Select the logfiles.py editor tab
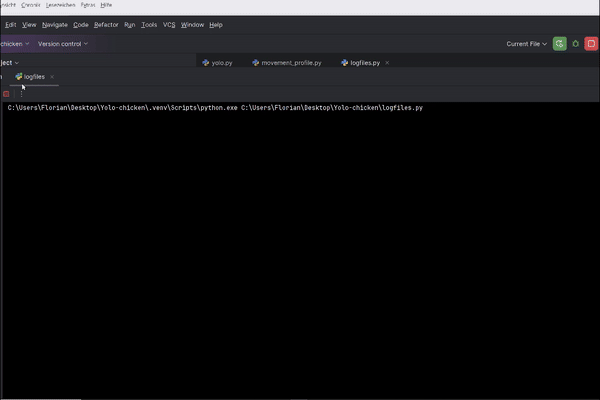 point(361,63)
